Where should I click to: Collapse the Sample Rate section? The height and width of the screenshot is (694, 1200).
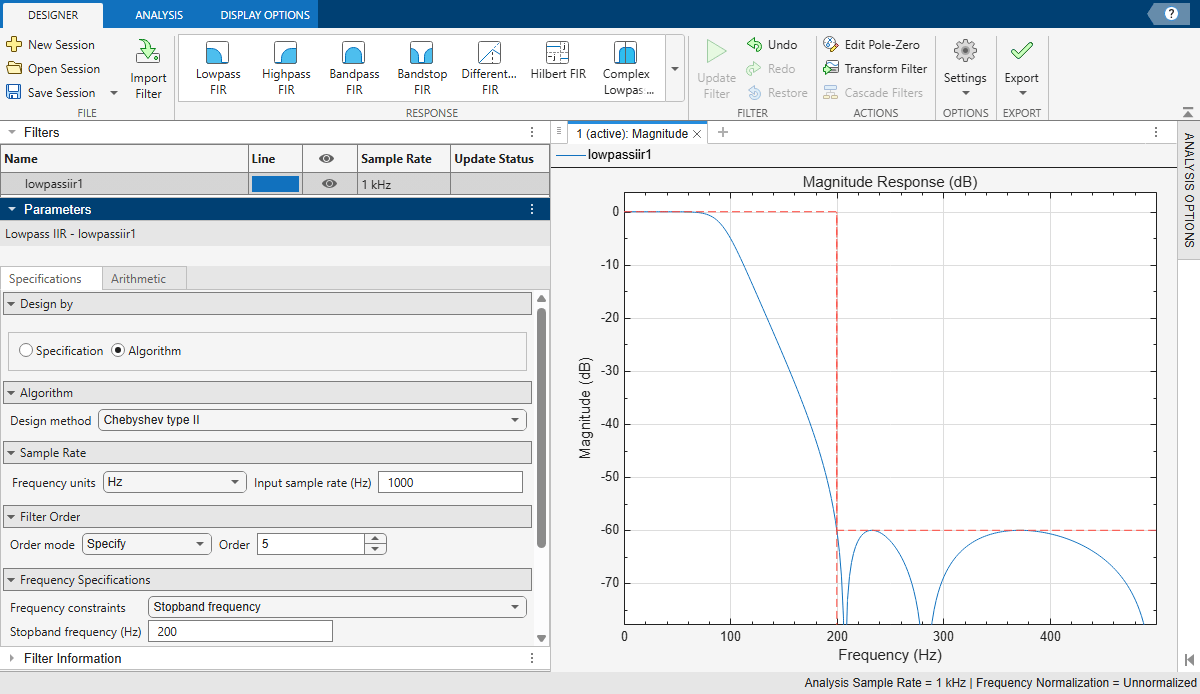coord(11,453)
